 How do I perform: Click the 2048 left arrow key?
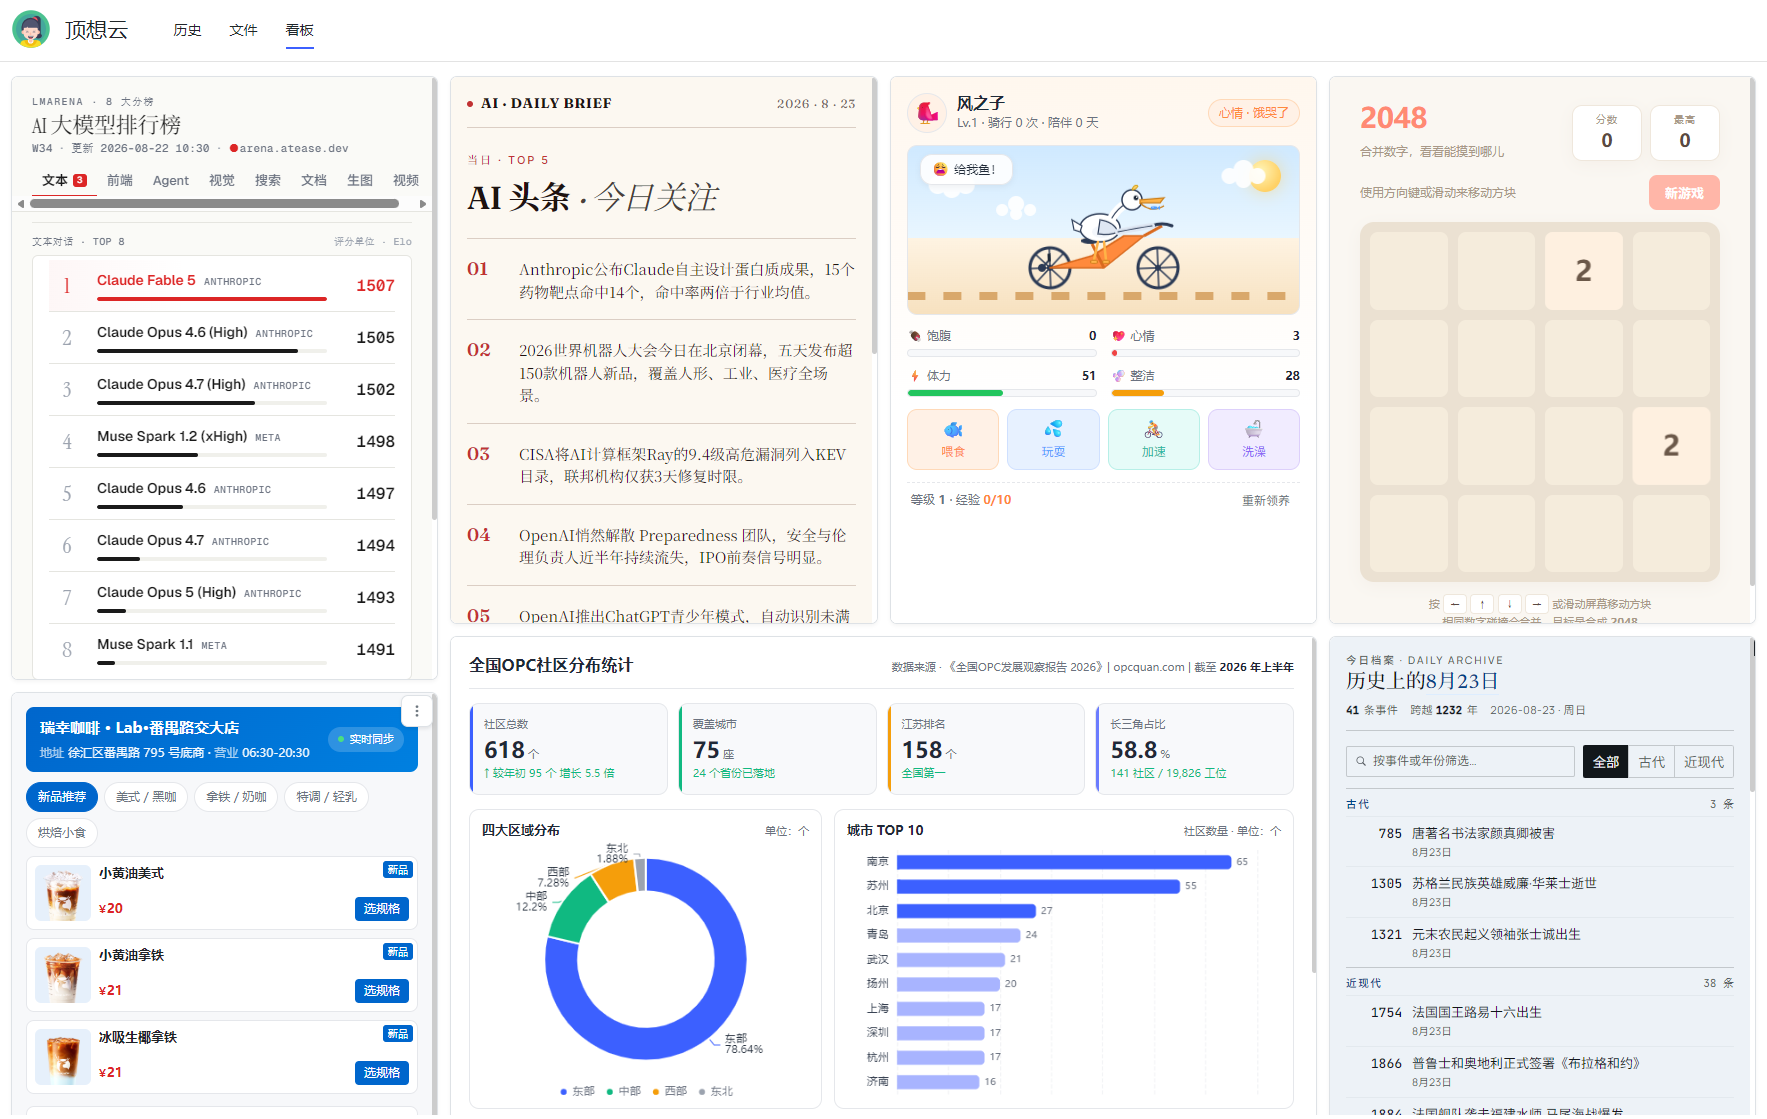(x=1455, y=604)
